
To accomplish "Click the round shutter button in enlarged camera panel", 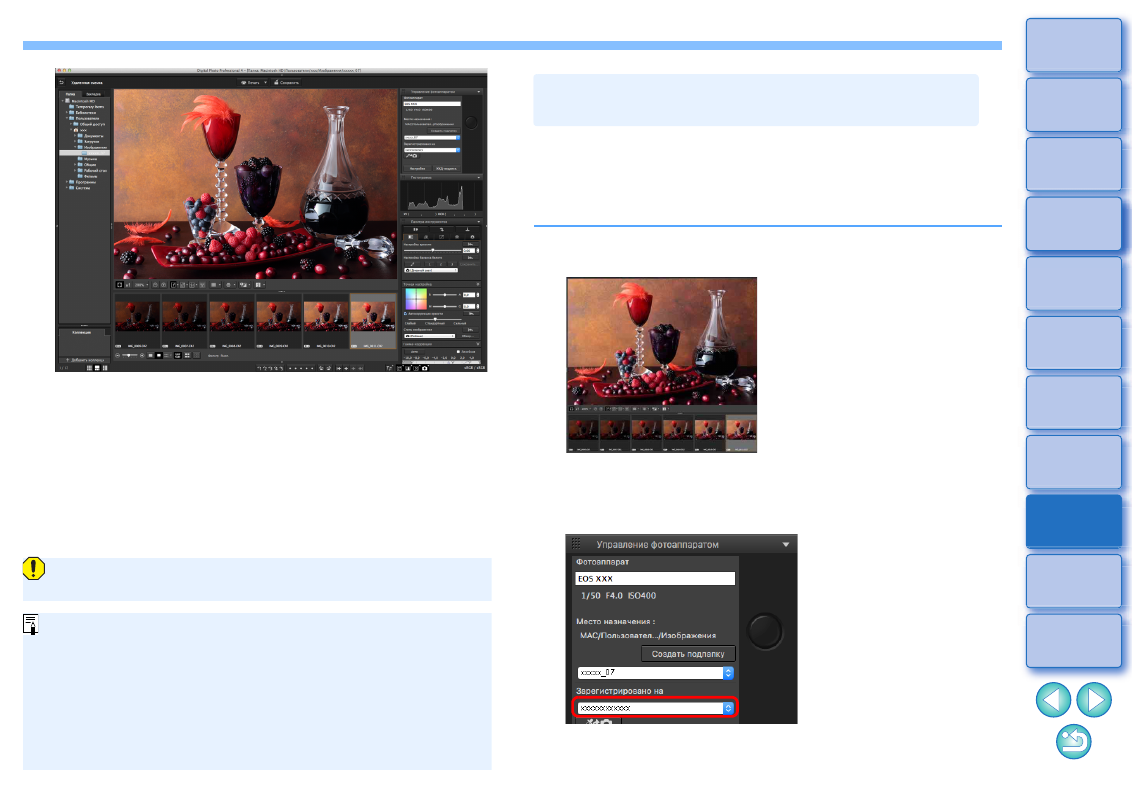I will pos(764,631).
